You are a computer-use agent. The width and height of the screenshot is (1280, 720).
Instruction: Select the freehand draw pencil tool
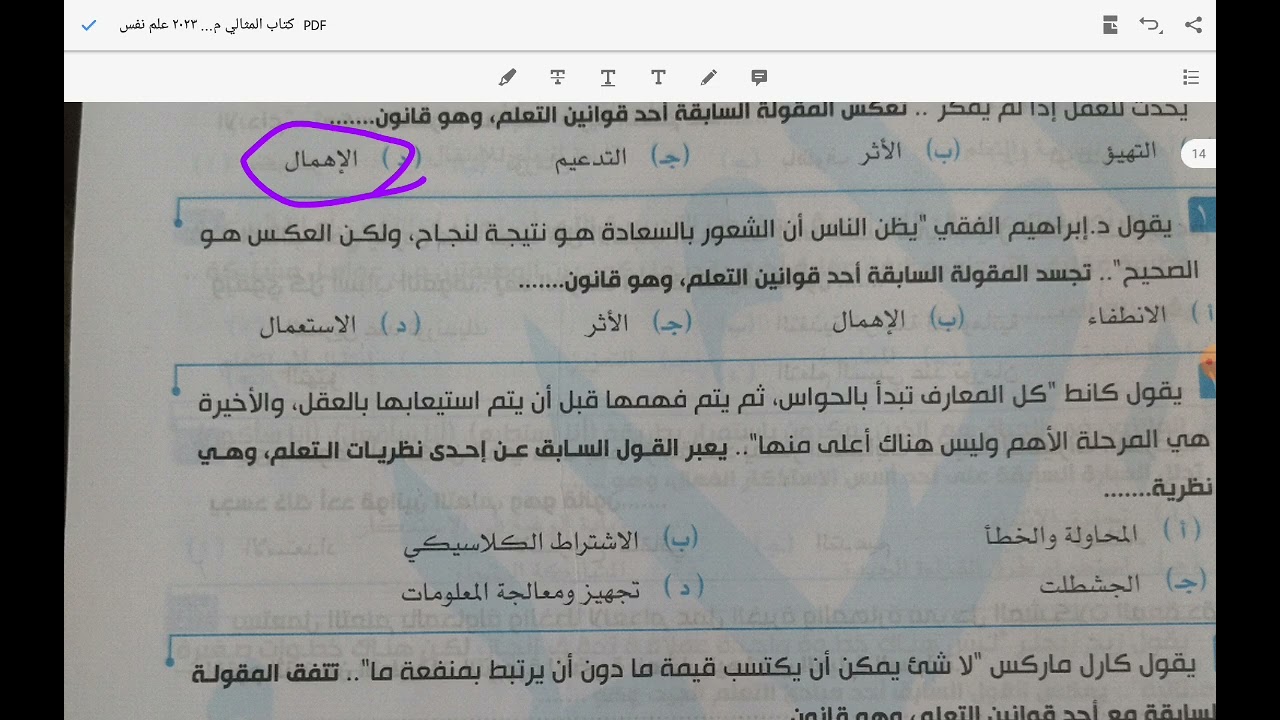tap(709, 77)
